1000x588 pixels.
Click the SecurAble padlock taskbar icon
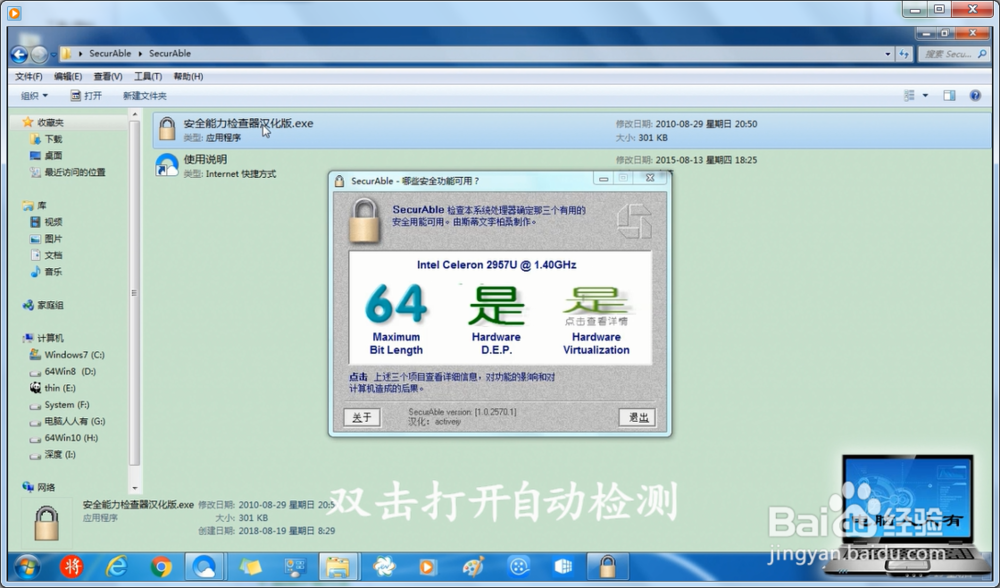pos(607,566)
